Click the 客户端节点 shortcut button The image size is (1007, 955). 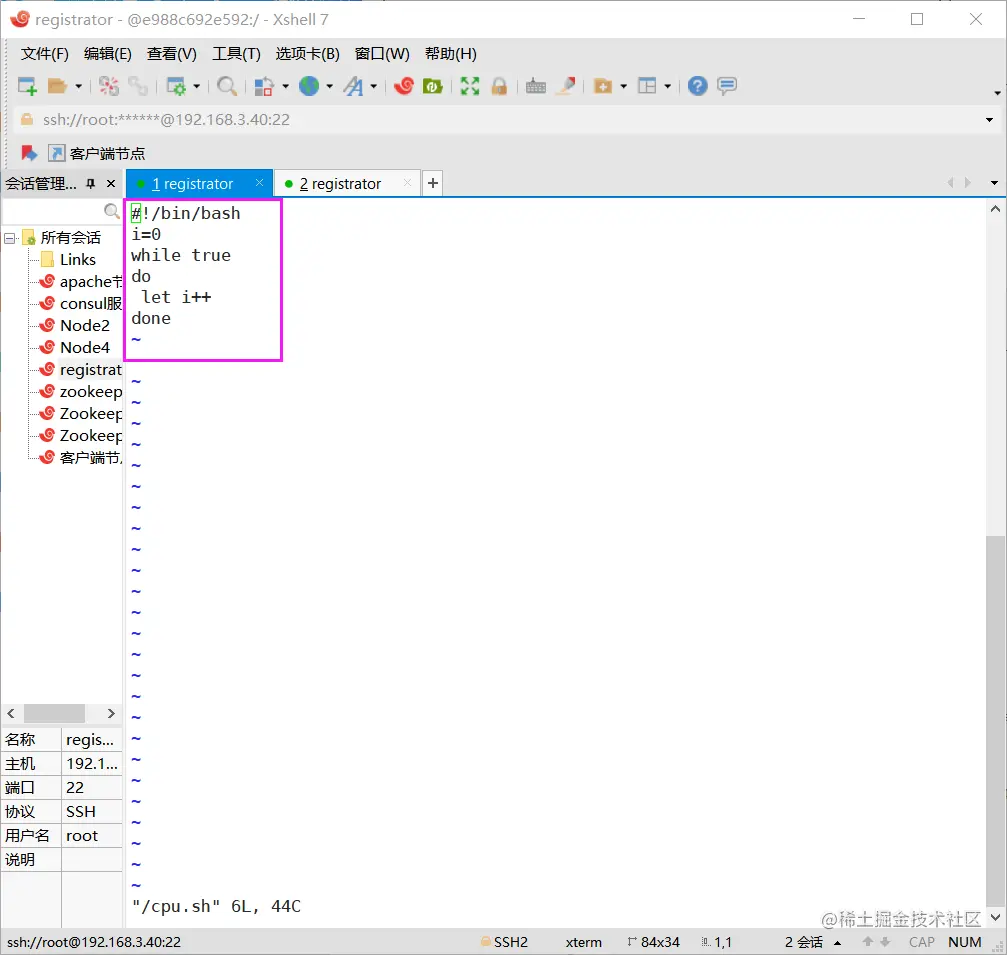coord(97,153)
